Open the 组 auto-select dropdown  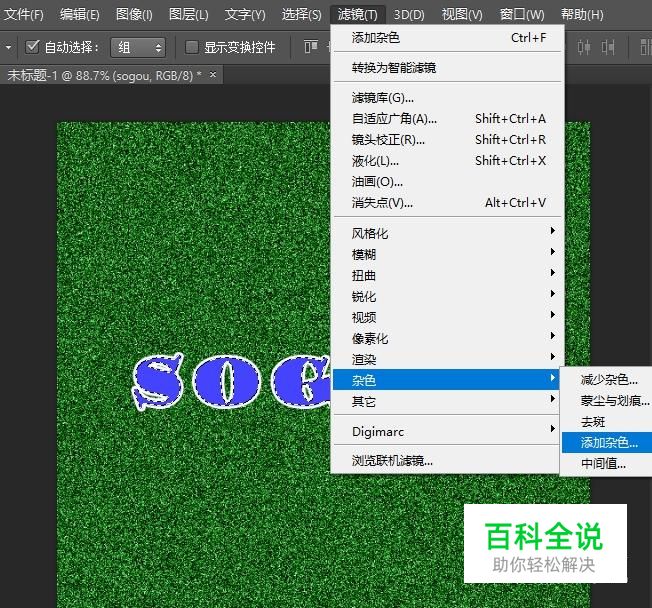[x=138, y=47]
